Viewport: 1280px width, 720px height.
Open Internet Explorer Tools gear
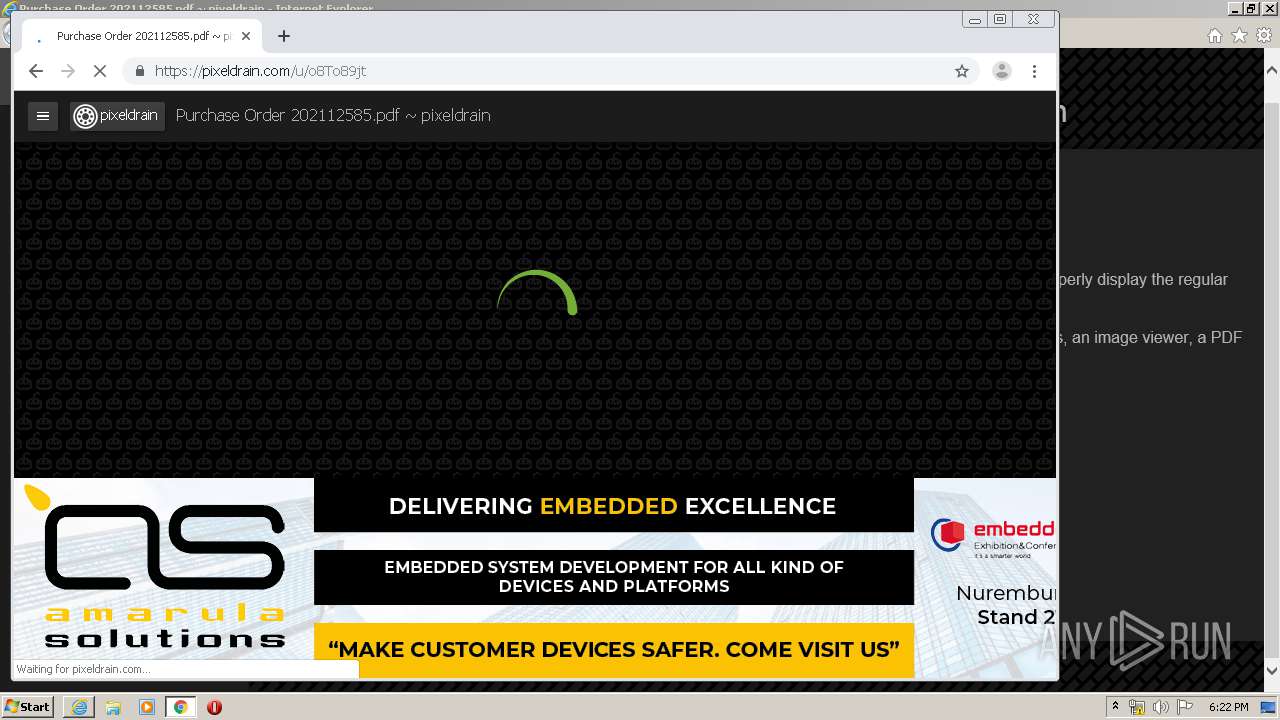1264,35
